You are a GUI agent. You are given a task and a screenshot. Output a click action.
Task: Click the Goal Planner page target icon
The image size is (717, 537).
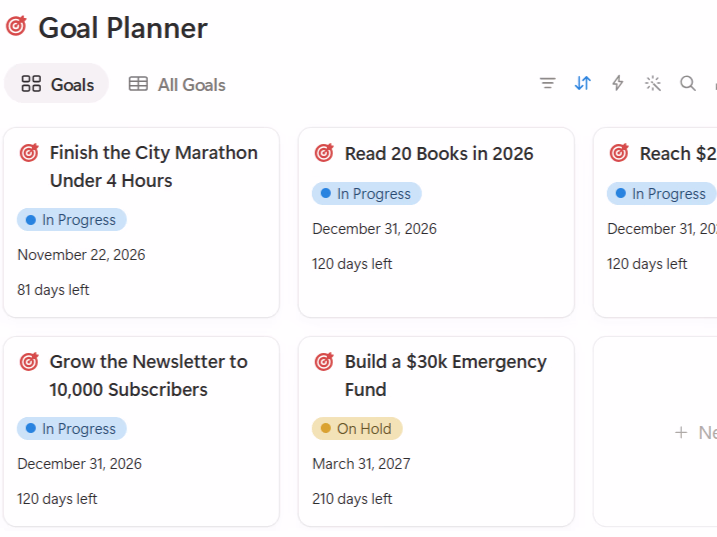coord(16,26)
